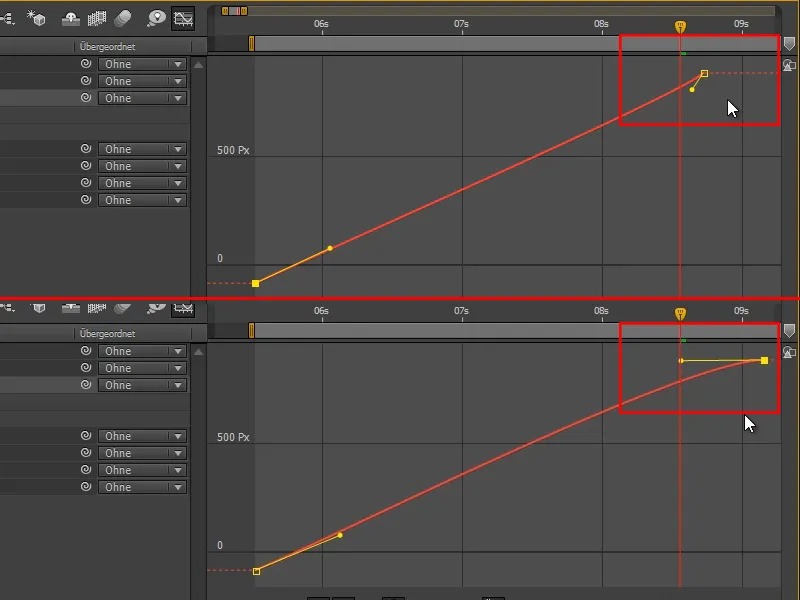The height and width of the screenshot is (600, 800).
Task: Grab the current time indicator, upper timeline
Action: [x=680, y=27]
